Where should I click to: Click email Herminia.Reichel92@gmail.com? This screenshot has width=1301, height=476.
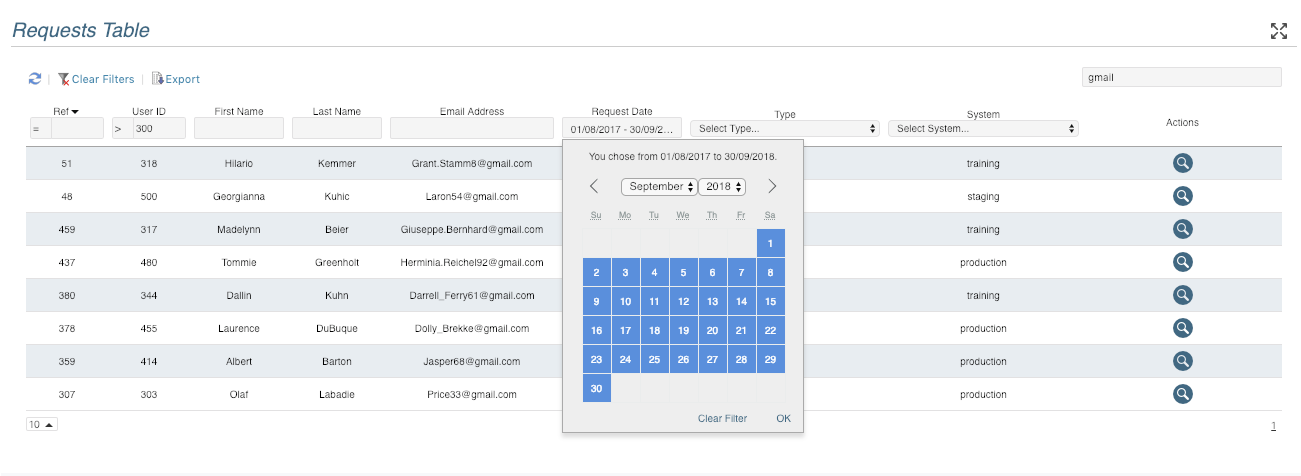pyautogui.click(x=472, y=262)
